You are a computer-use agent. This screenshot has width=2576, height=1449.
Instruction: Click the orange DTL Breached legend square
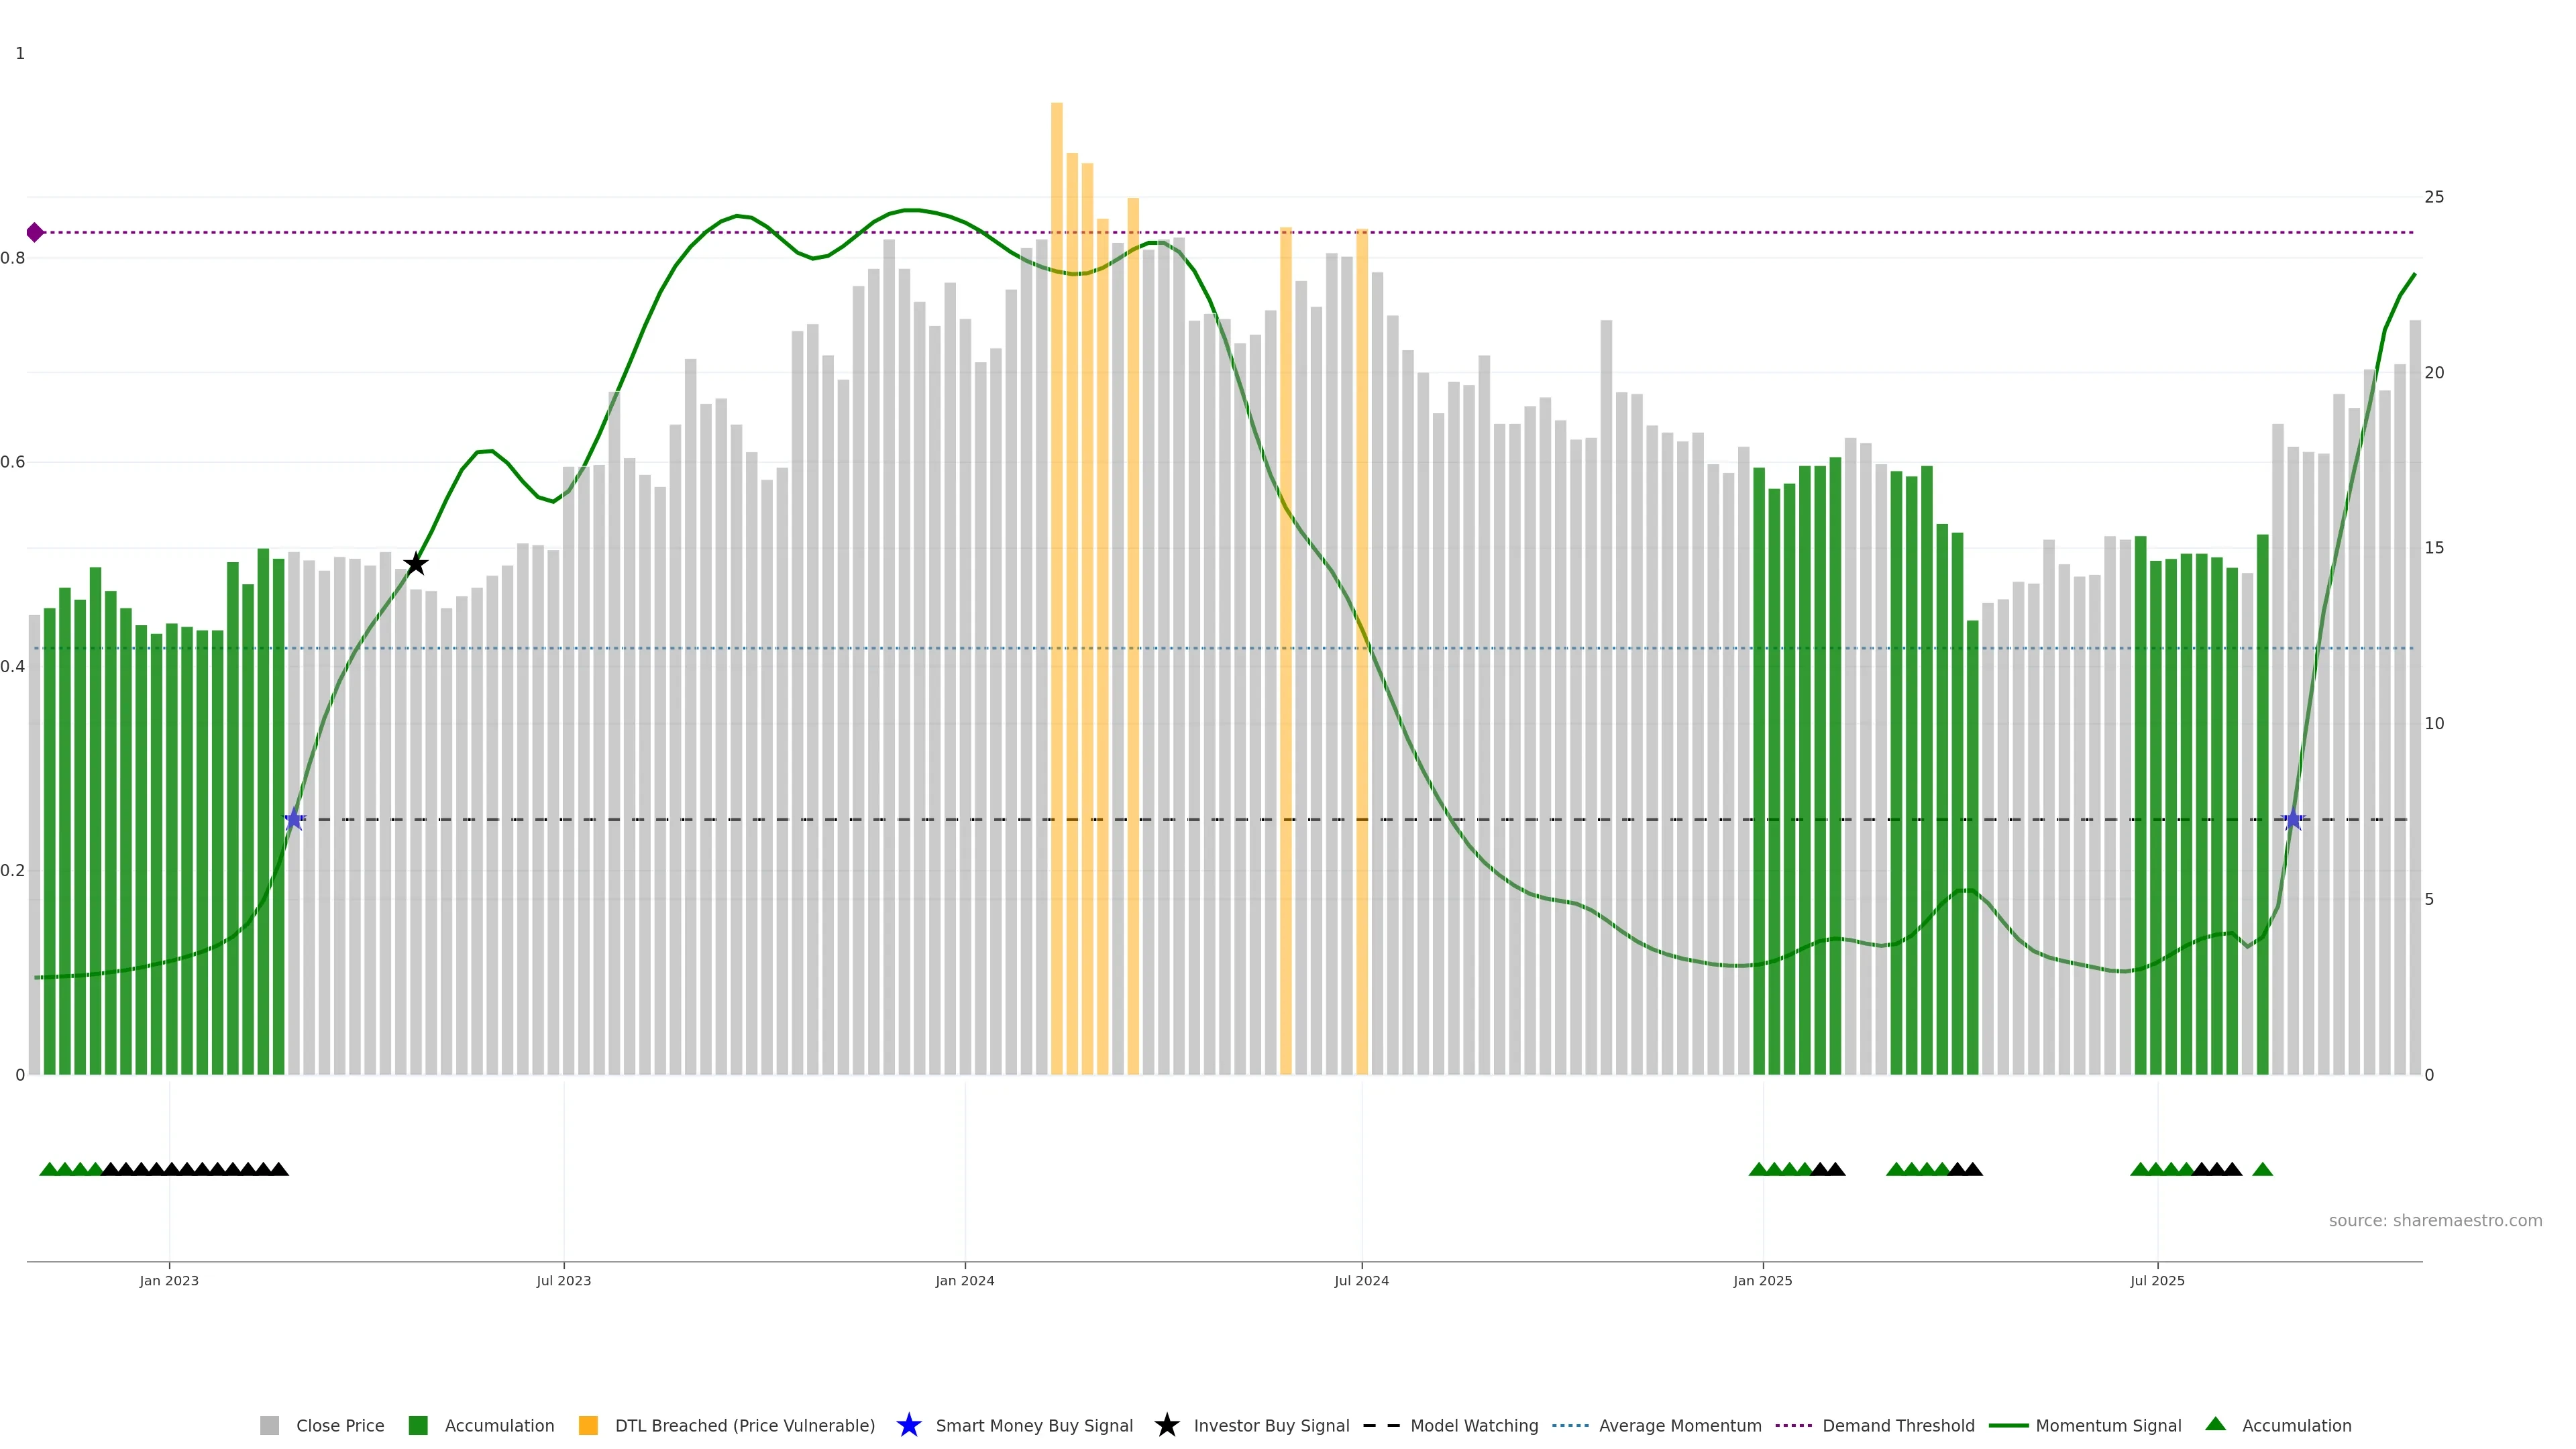coord(588,1425)
